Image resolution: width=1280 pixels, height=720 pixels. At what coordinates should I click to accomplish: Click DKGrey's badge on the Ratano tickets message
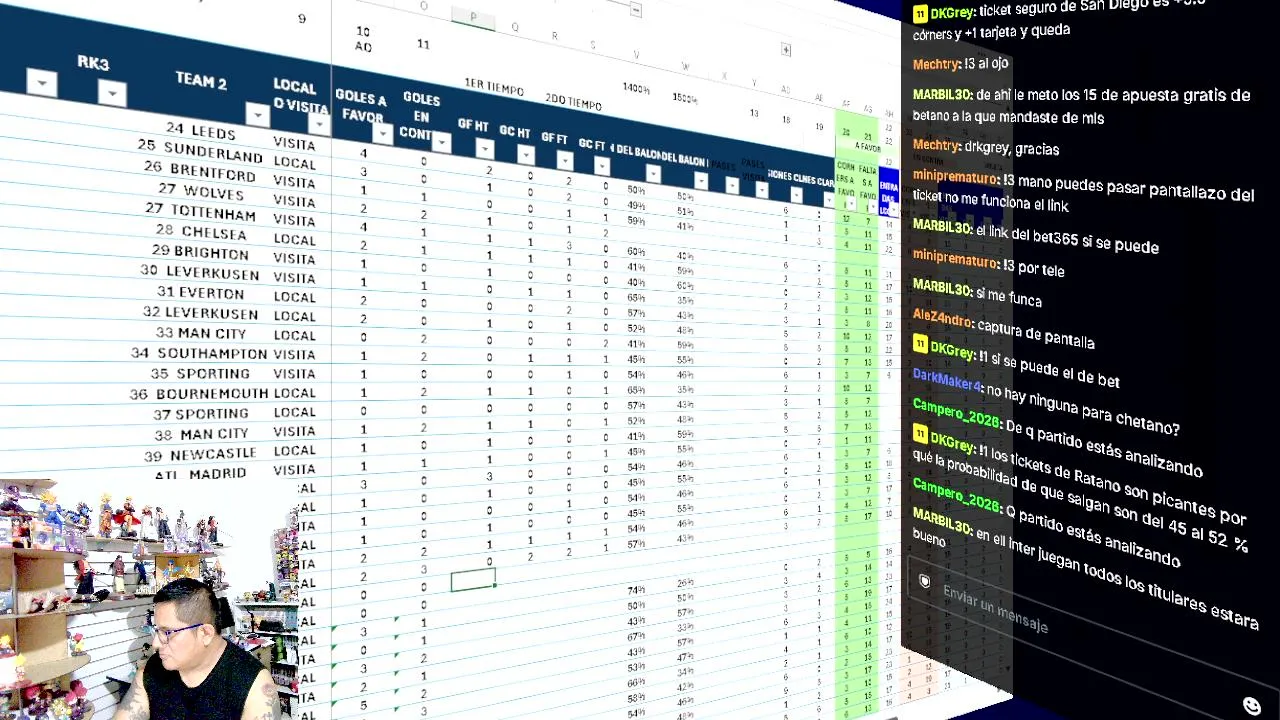(920, 434)
